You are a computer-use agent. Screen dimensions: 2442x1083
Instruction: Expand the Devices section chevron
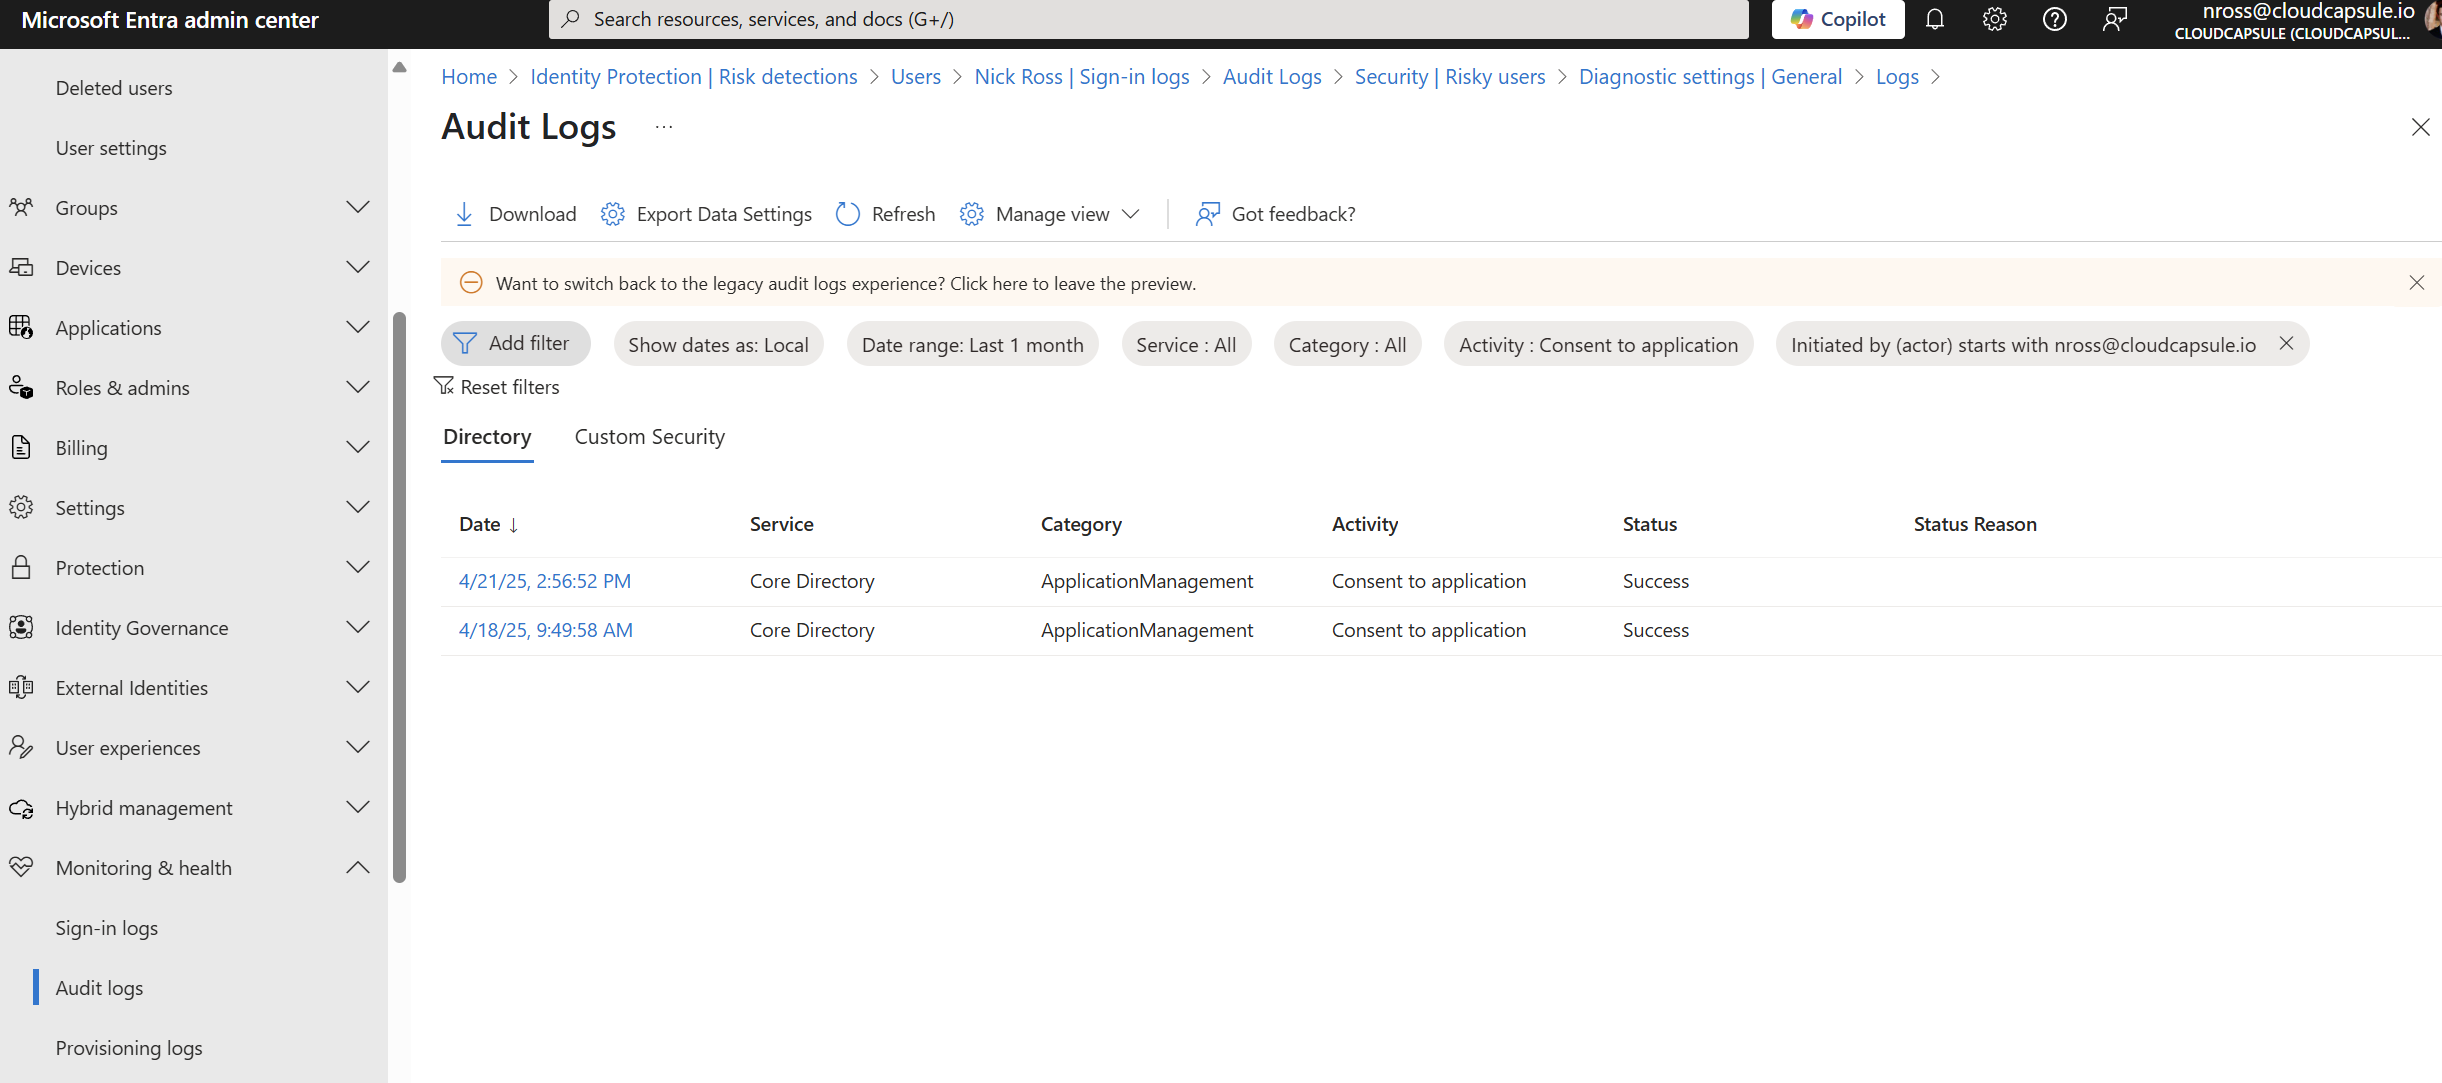point(358,268)
